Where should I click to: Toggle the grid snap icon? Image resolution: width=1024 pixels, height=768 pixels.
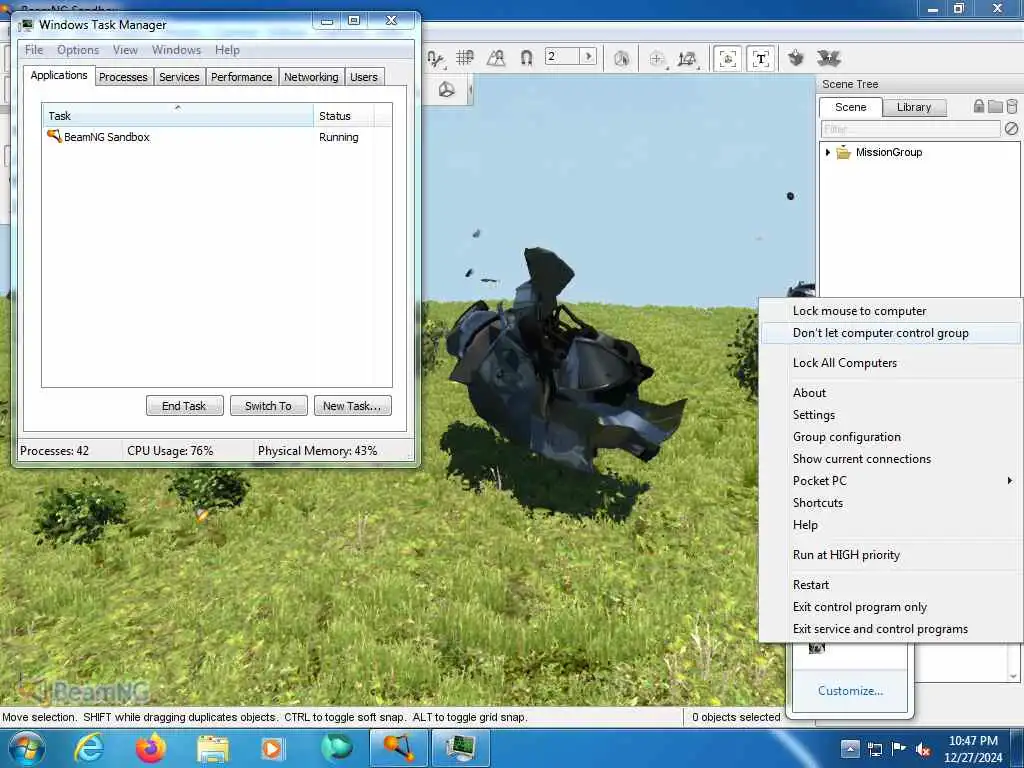click(x=465, y=58)
